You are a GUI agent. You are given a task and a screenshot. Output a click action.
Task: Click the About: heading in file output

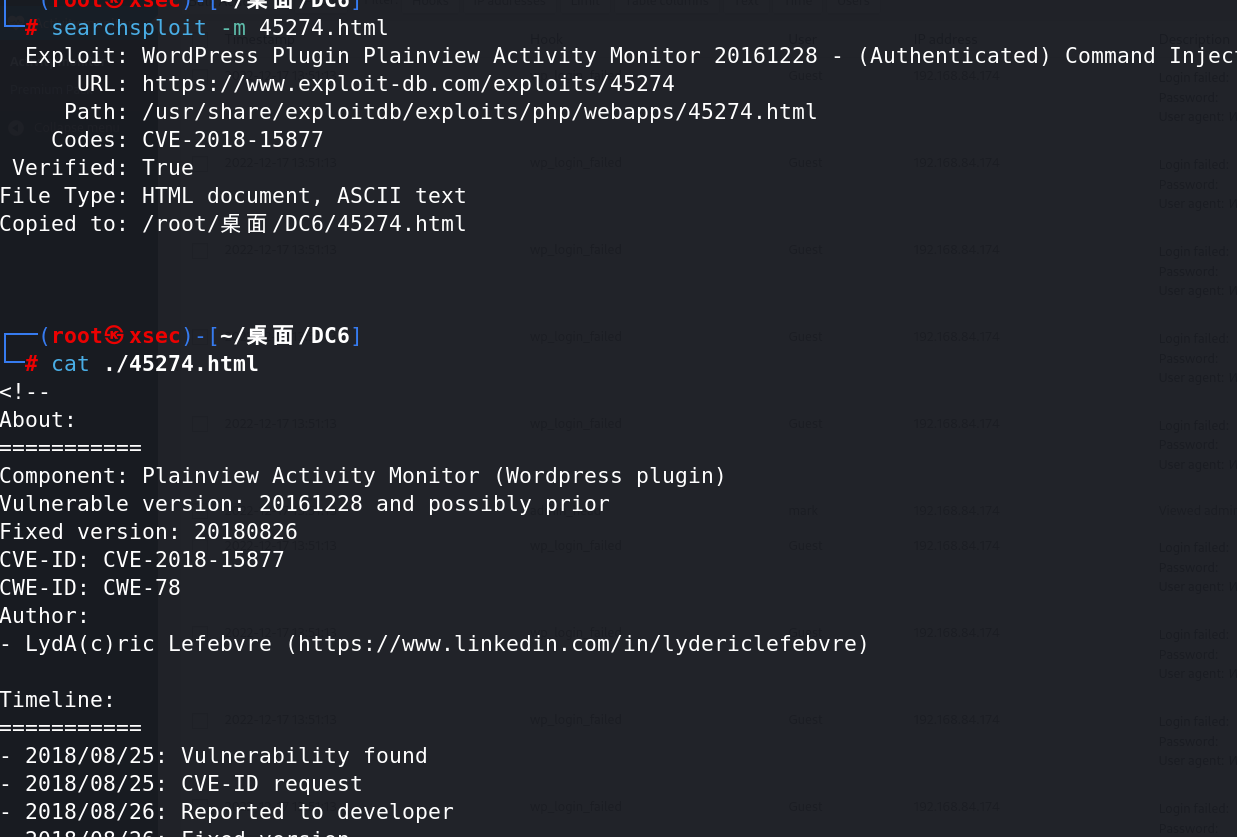[x=38, y=420]
